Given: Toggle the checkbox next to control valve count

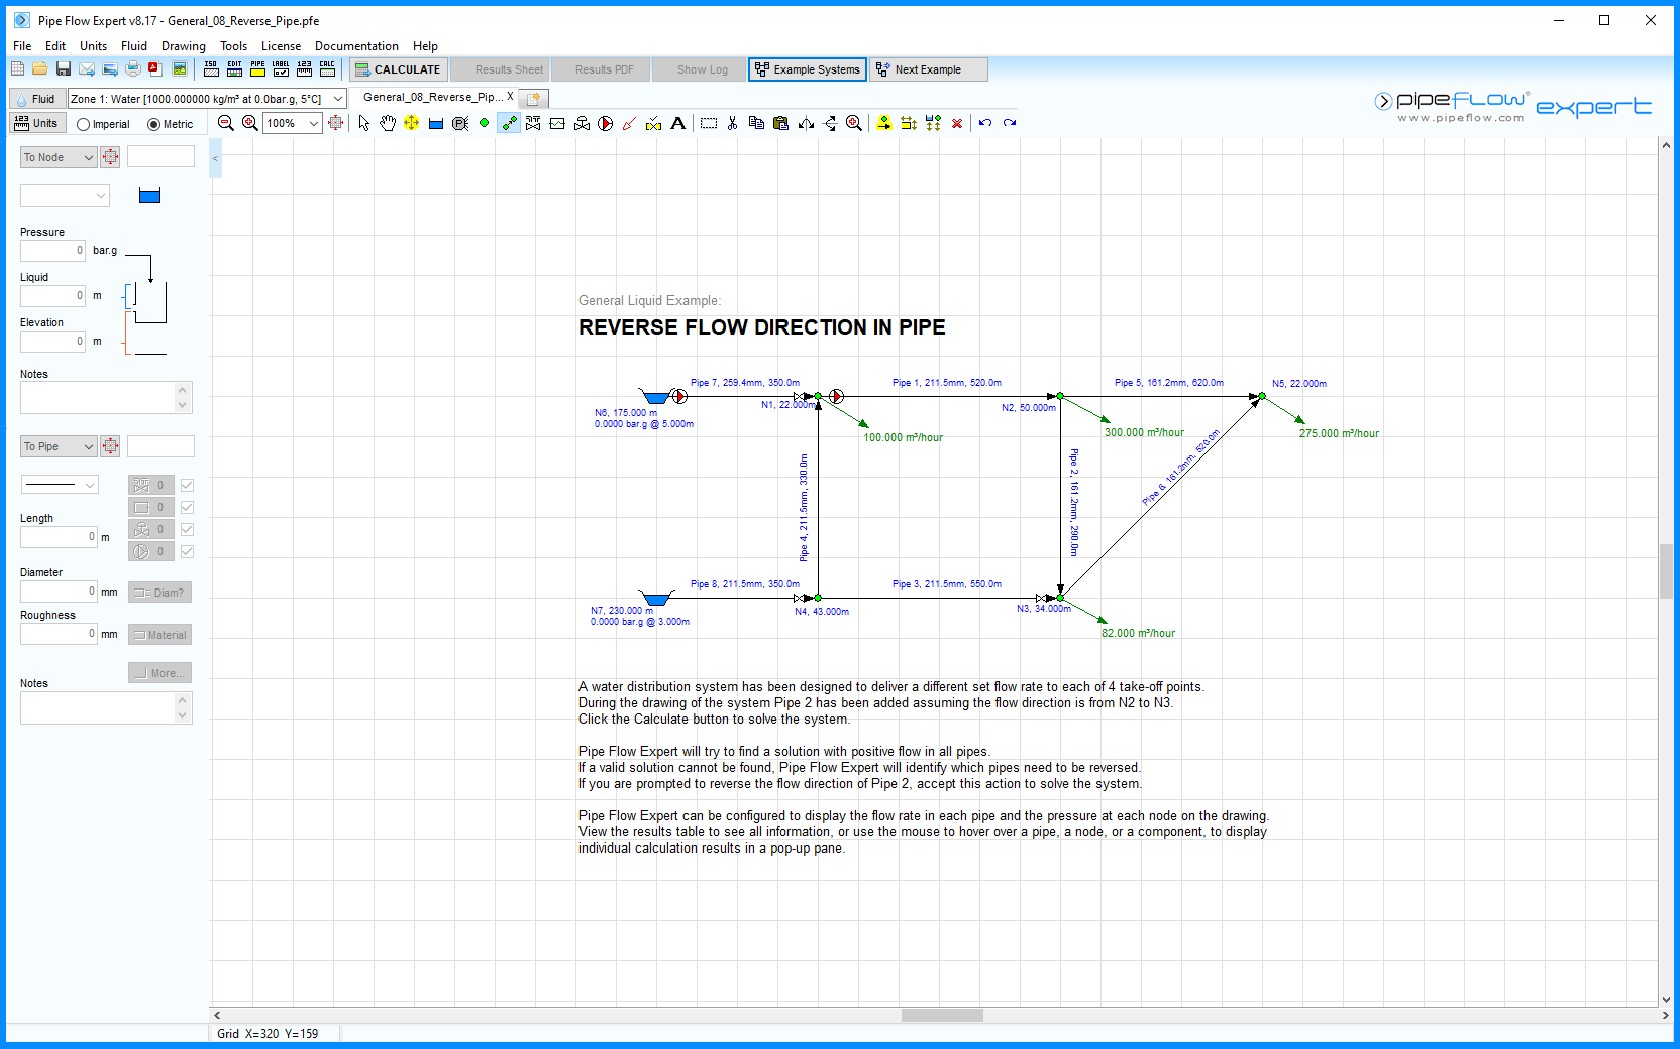Looking at the screenshot, I should 187,529.
